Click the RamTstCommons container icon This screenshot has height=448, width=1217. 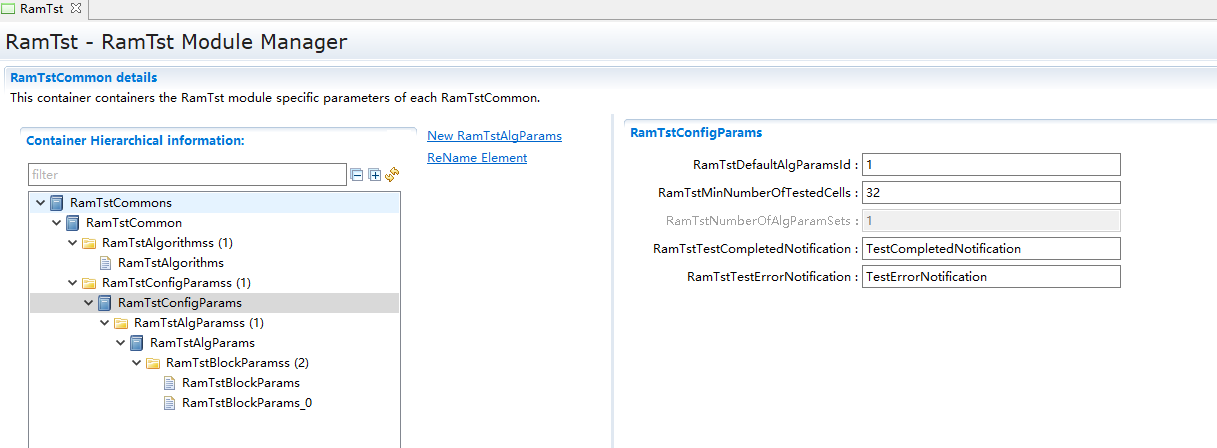point(57,203)
